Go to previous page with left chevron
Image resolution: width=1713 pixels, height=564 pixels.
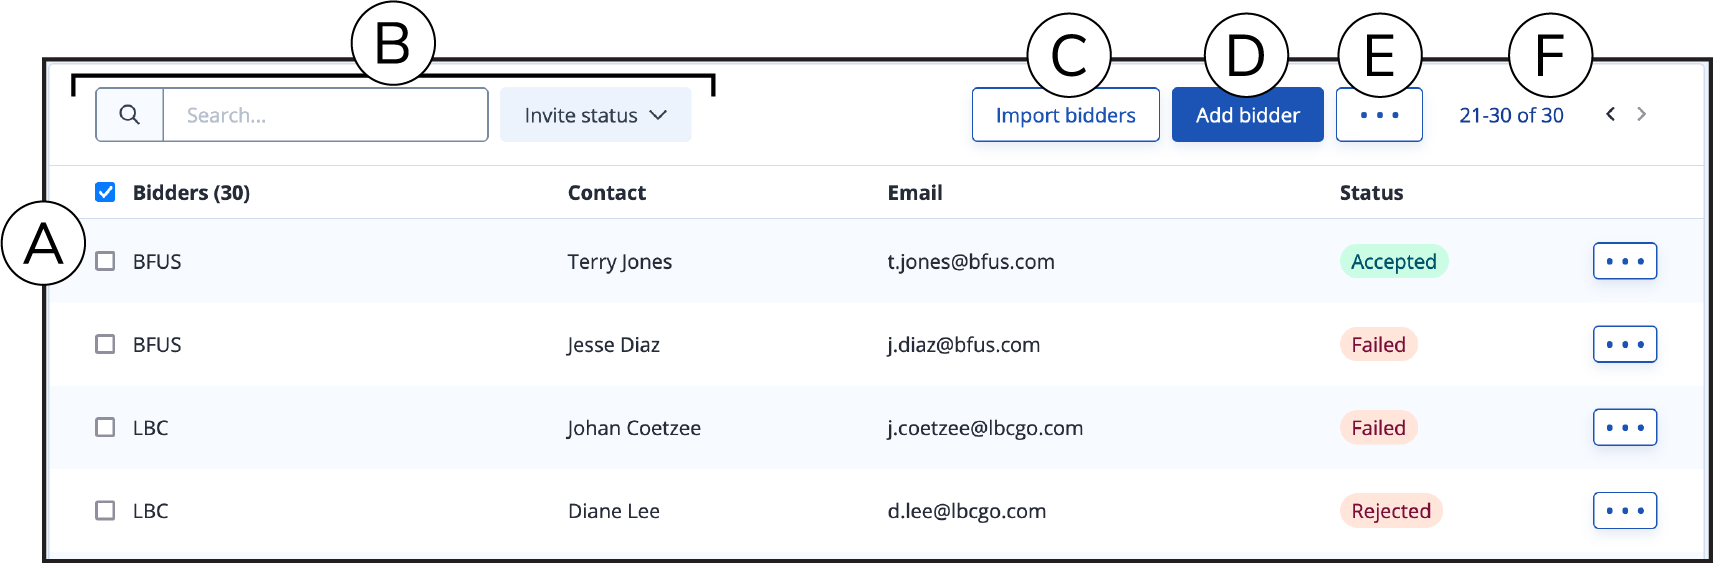click(x=1610, y=114)
